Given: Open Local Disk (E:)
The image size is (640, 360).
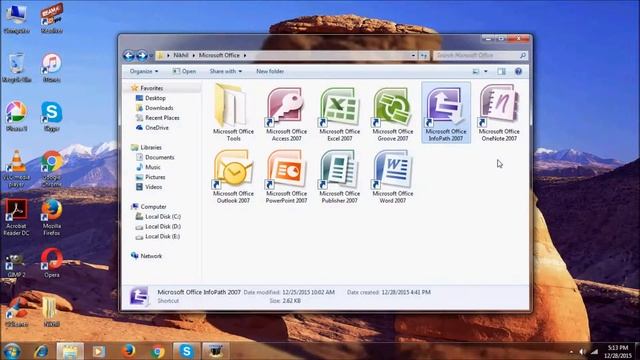Looking at the screenshot, I should [162, 236].
